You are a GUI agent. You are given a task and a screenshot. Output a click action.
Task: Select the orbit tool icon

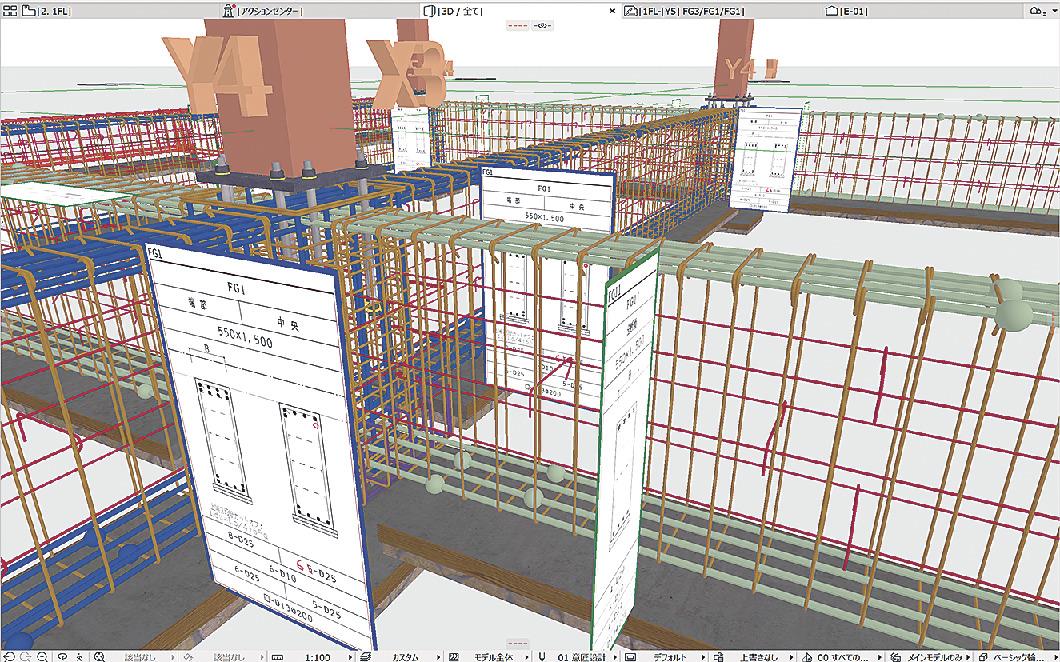click(x=62, y=656)
